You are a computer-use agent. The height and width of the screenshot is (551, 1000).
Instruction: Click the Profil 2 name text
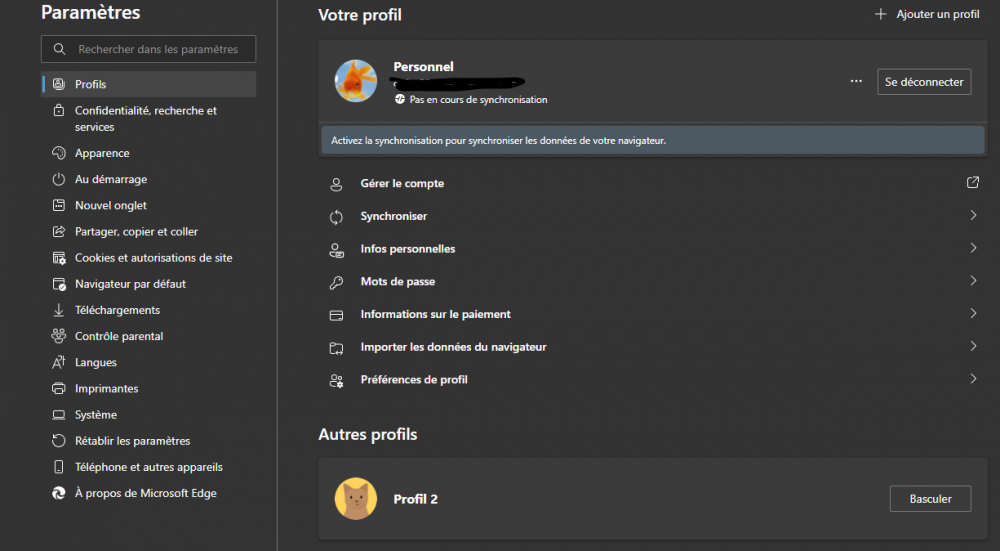(416, 499)
